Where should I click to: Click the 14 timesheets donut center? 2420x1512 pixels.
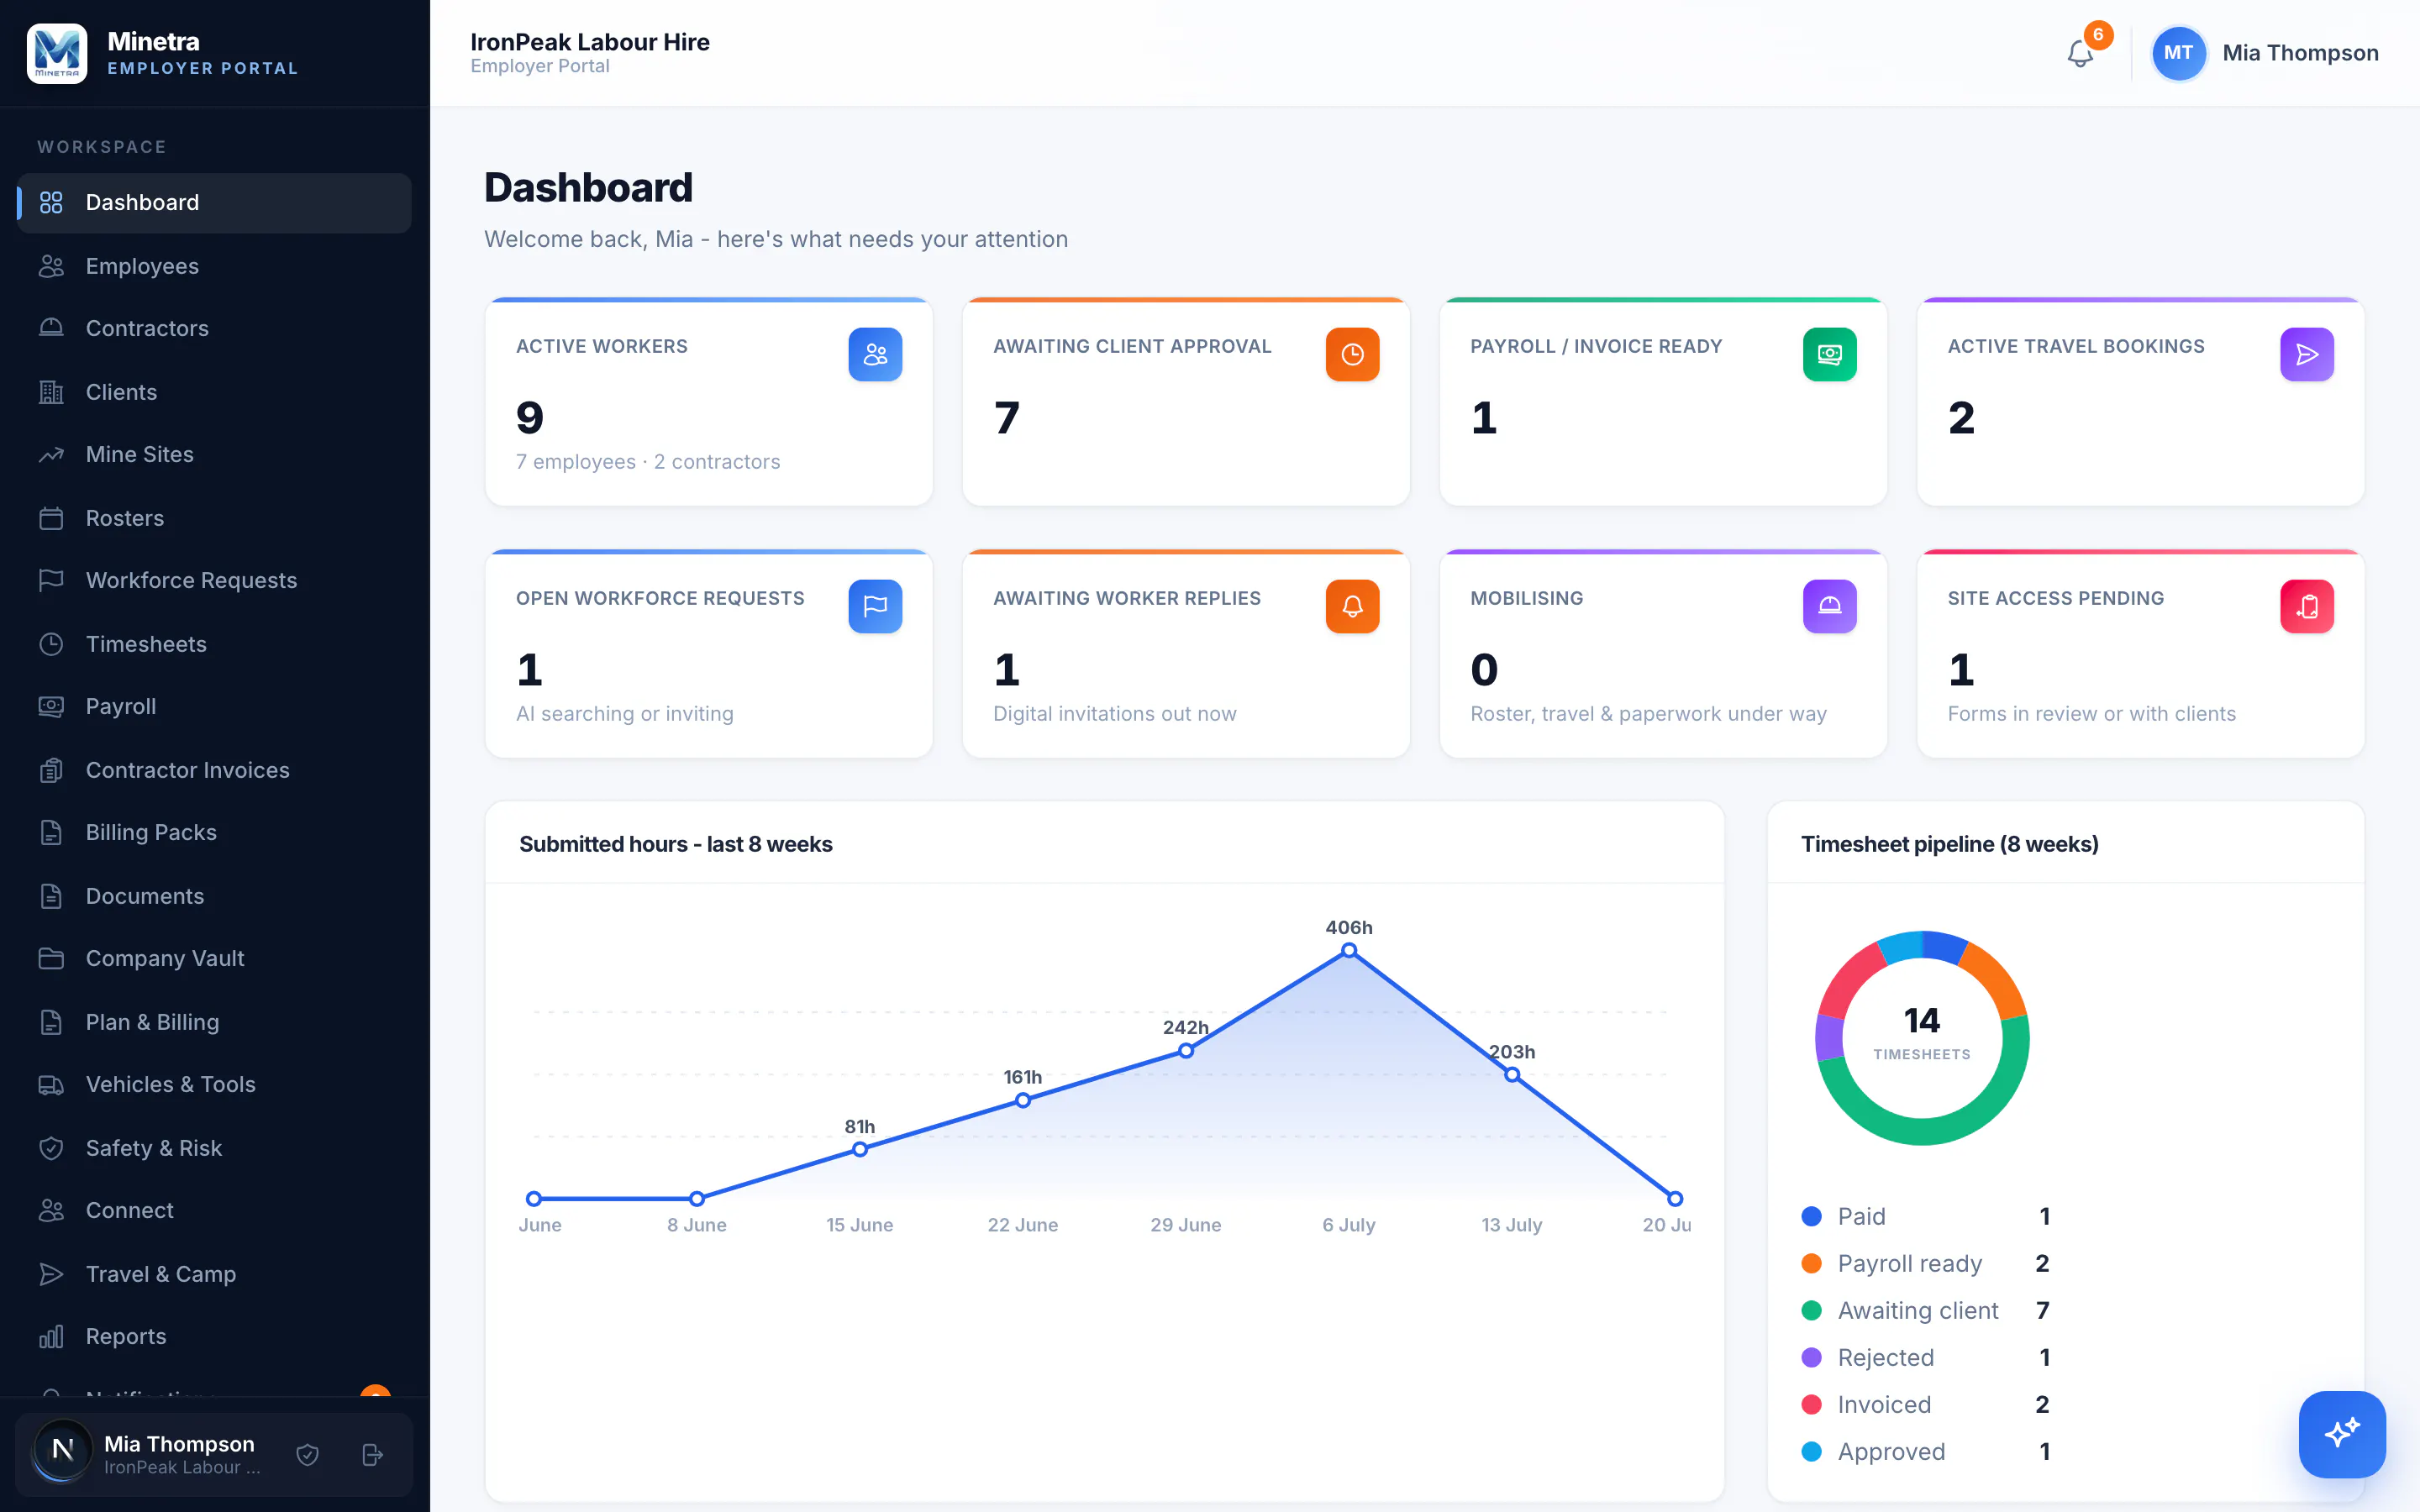[x=1921, y=1034]
